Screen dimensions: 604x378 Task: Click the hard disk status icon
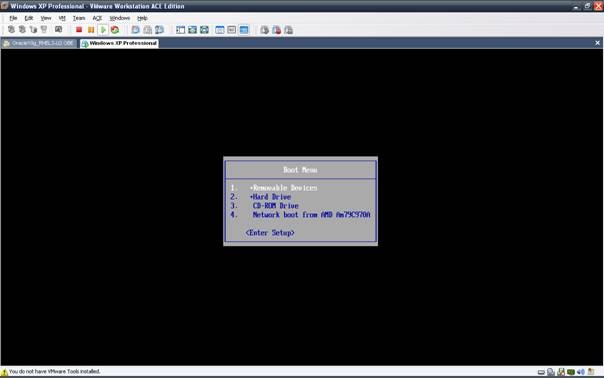click(x=541, y=372)
